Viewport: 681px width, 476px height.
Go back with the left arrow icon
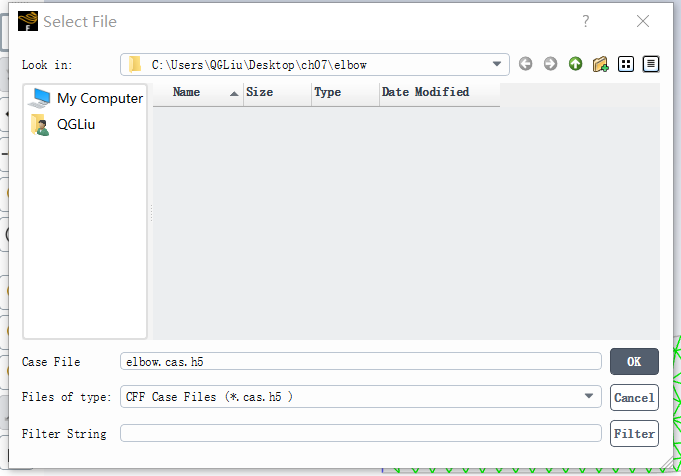coord(526,64)
